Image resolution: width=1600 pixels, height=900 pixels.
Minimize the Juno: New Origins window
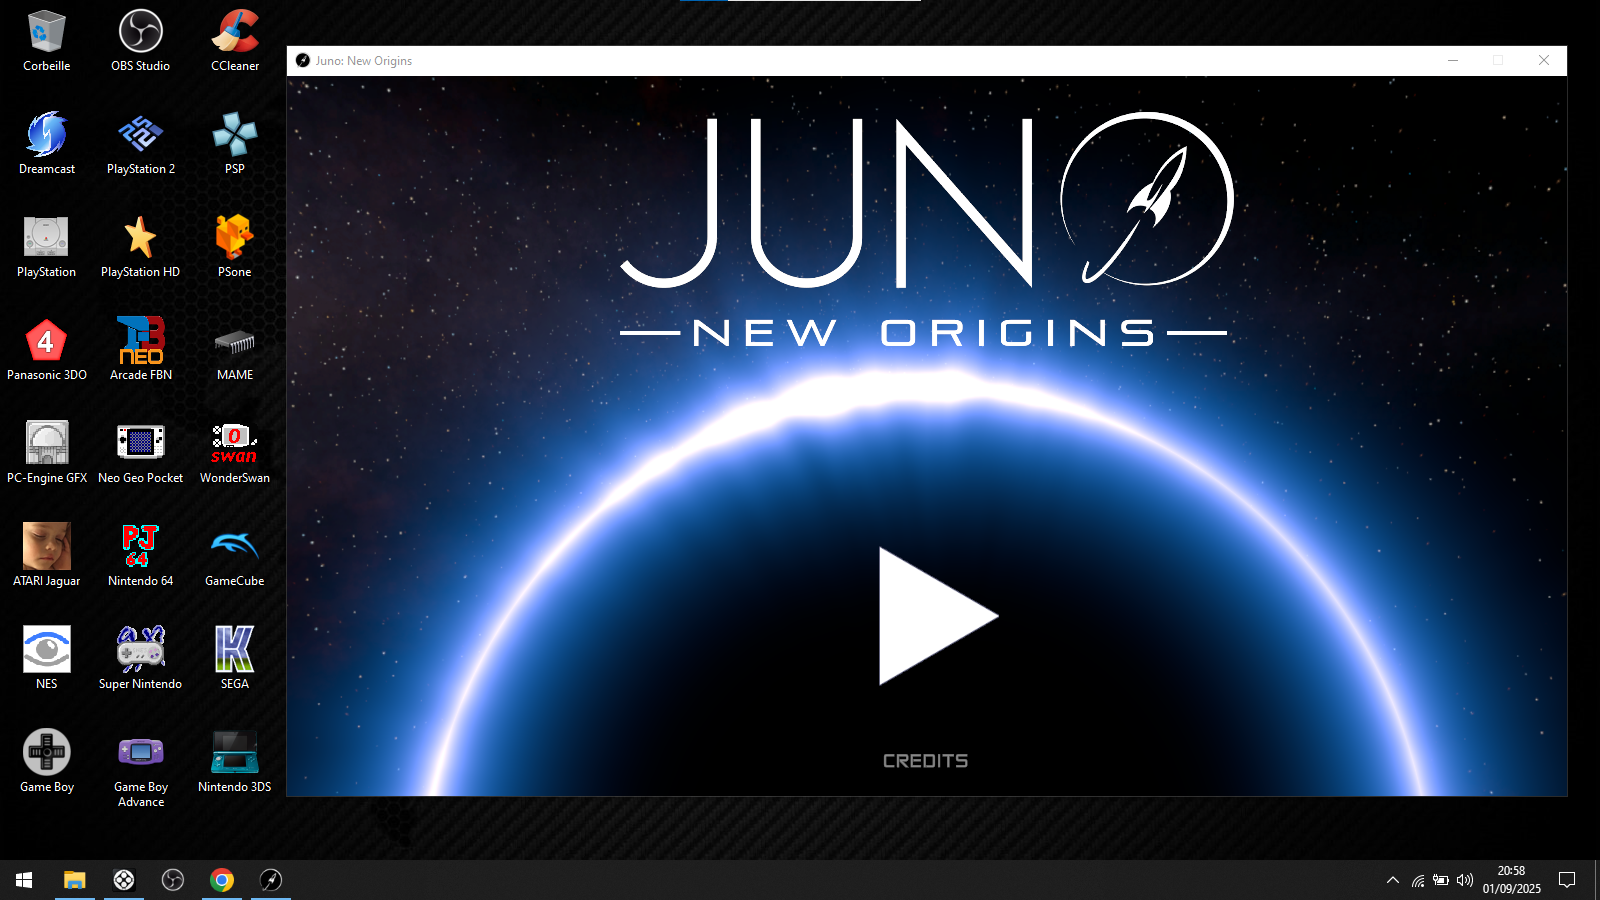[1453, 61]
